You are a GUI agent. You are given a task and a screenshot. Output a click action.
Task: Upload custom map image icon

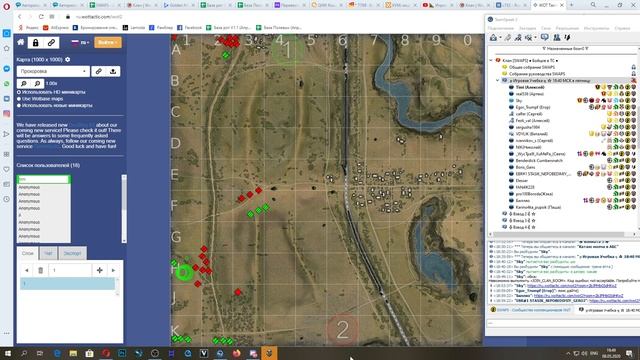pos(113,71)
